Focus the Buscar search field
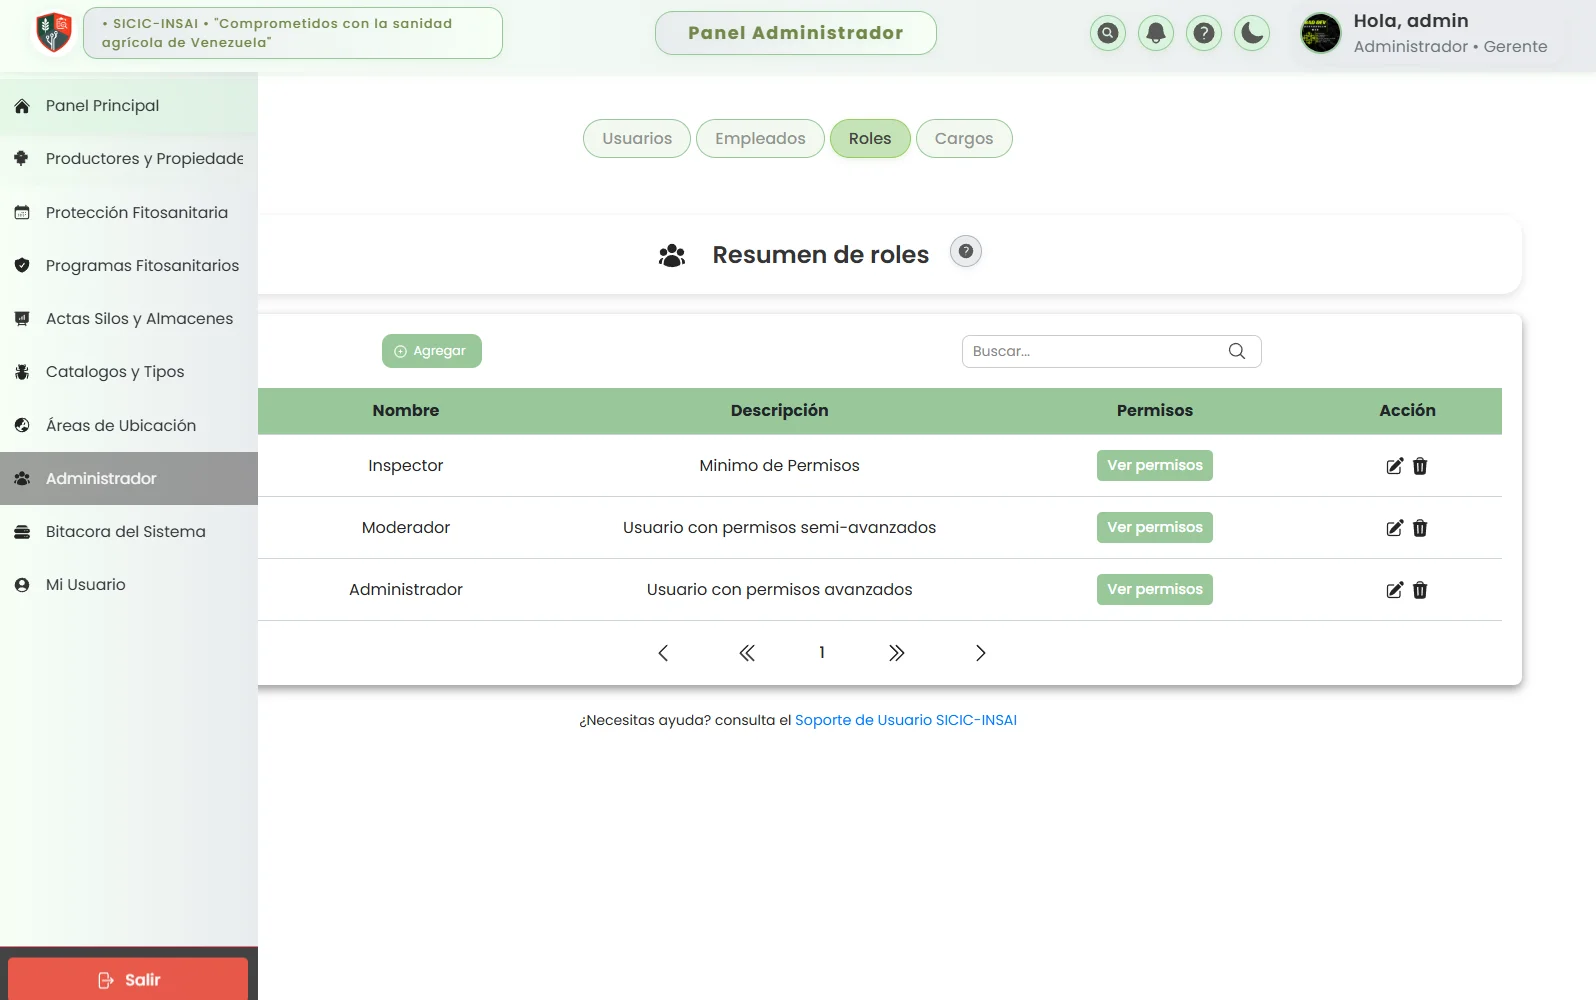The width and height of the screenshot is (1596, 1000). click(1112, 351)
